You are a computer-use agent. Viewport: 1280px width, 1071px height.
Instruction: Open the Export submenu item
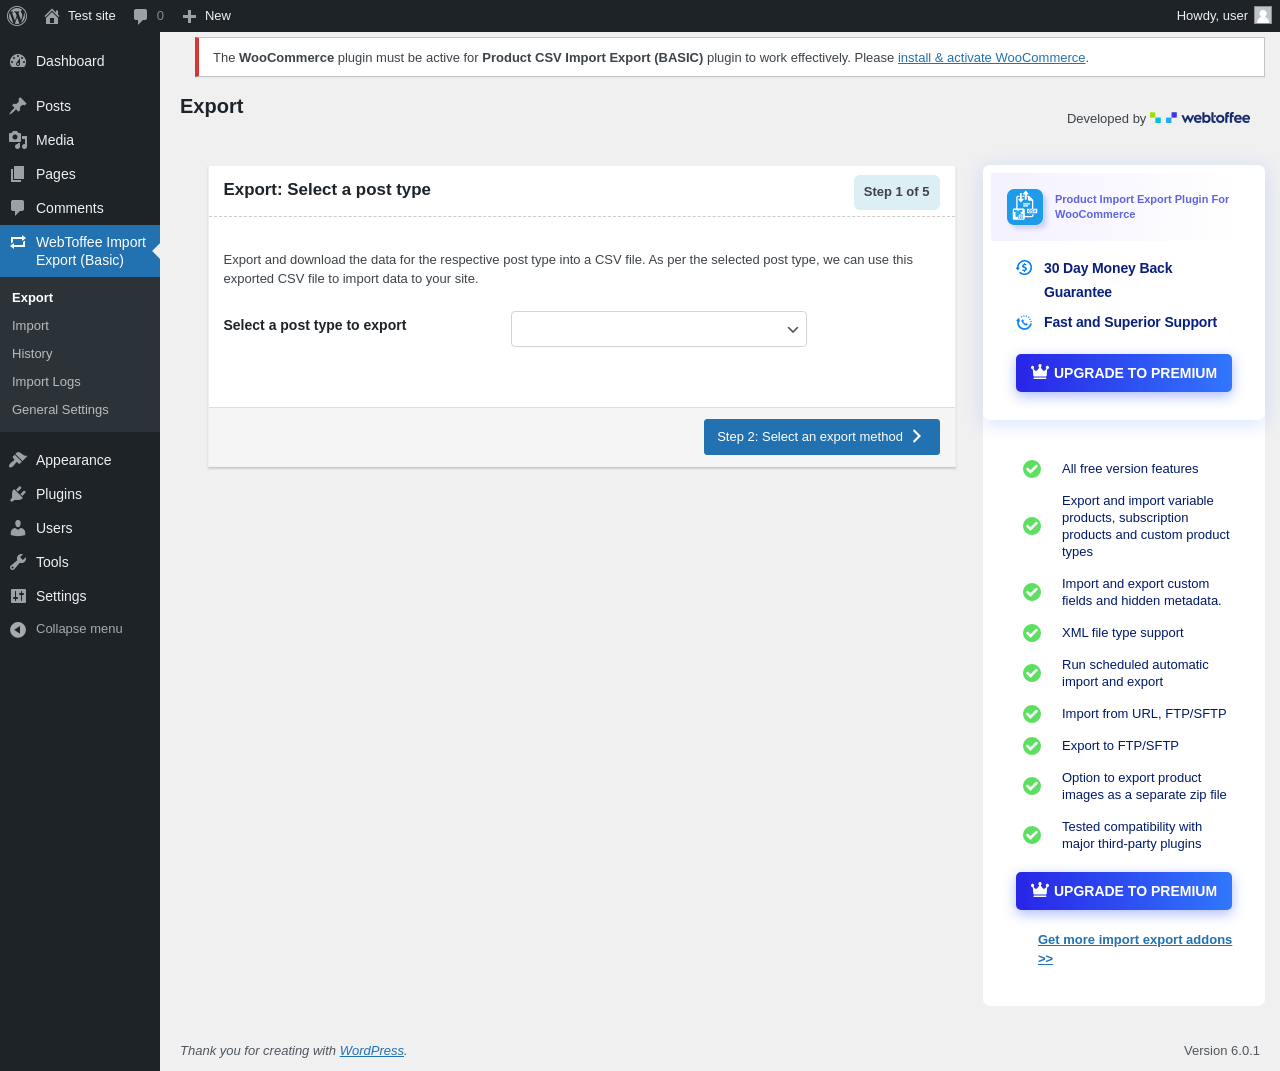[80, 298]
